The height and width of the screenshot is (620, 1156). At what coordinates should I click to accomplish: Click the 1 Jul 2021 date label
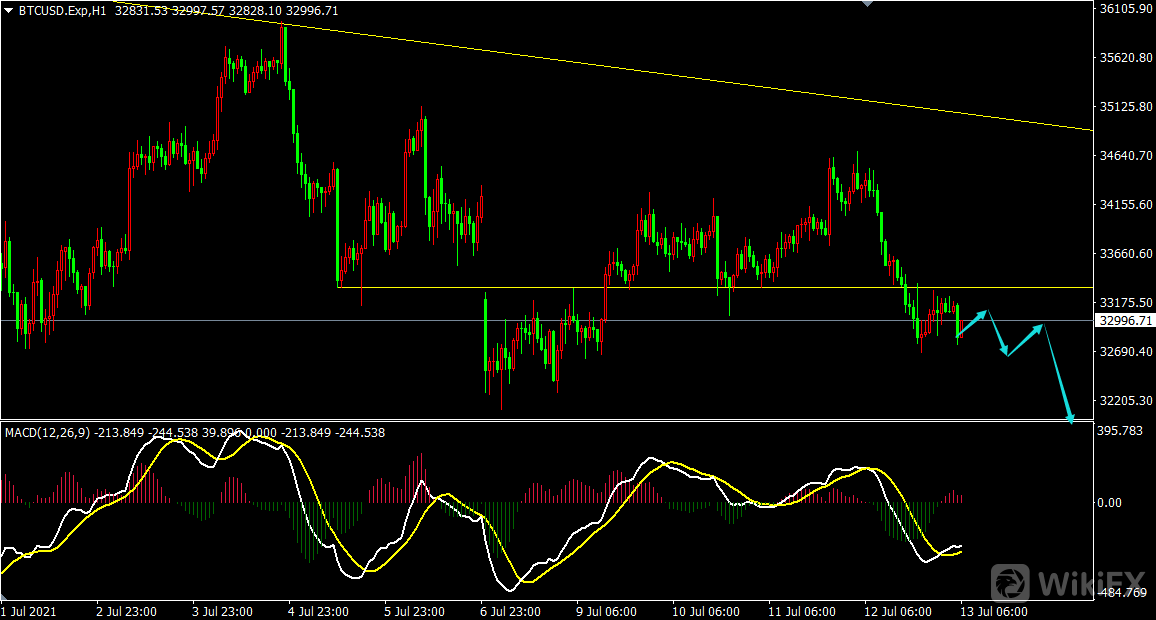coord(30,611)
